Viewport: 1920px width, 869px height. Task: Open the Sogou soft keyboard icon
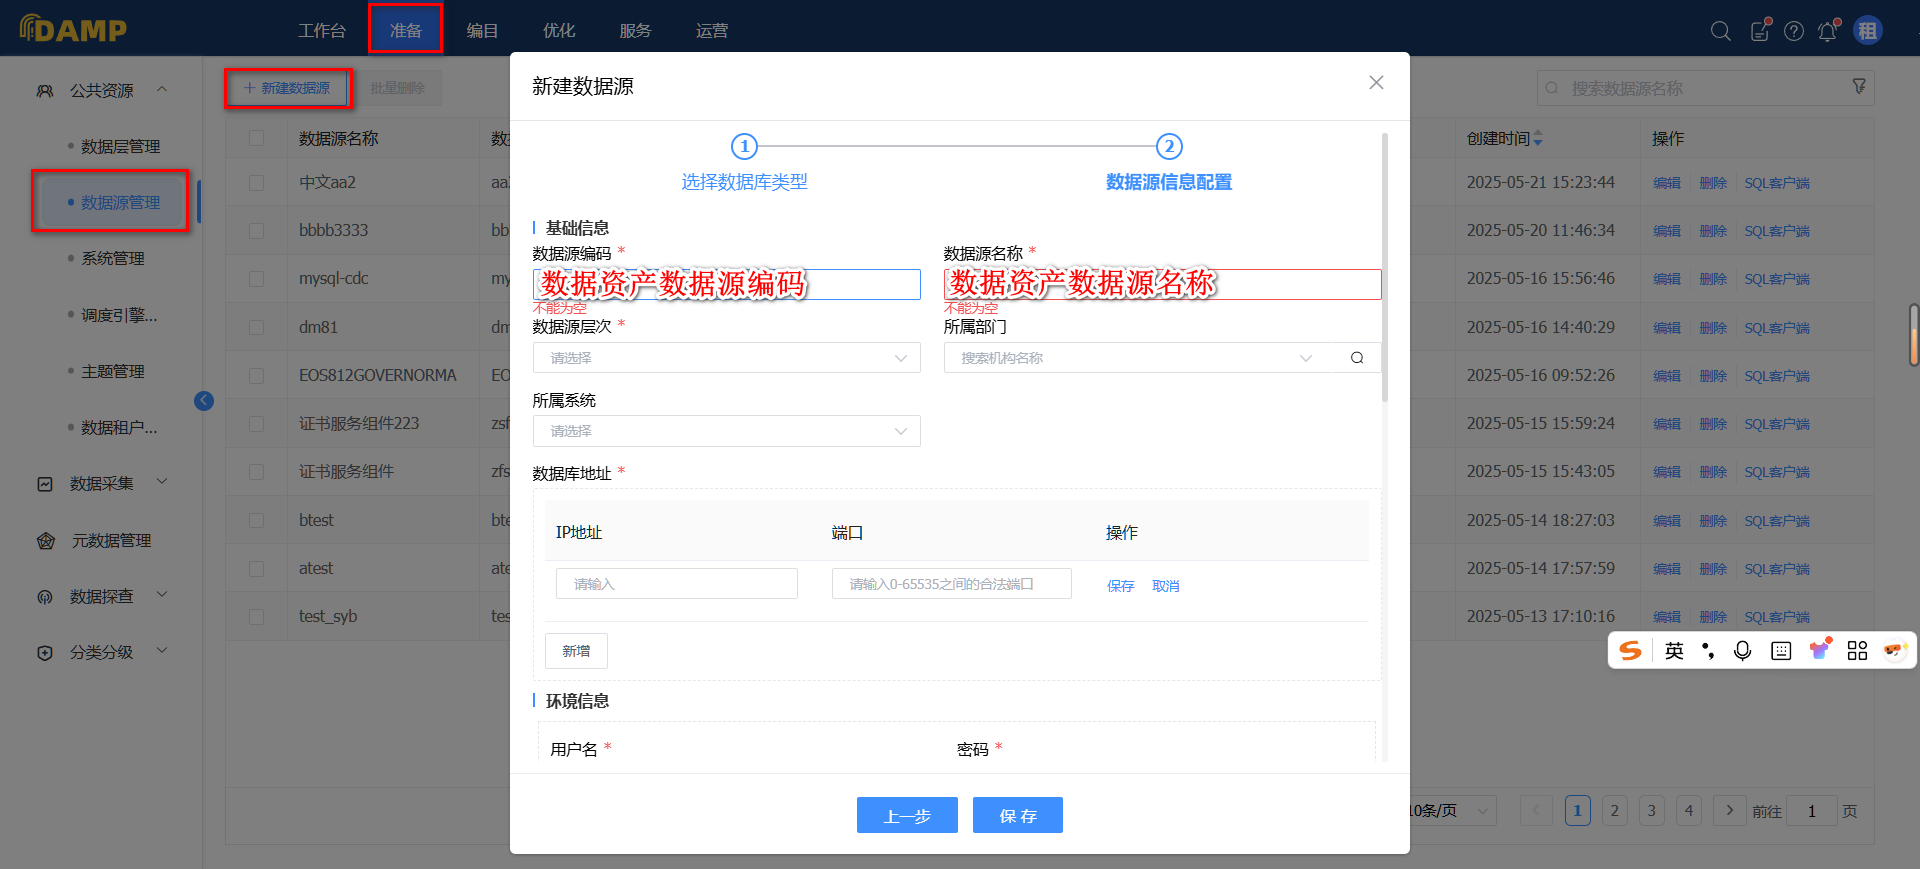click(x=1781, y=651)
